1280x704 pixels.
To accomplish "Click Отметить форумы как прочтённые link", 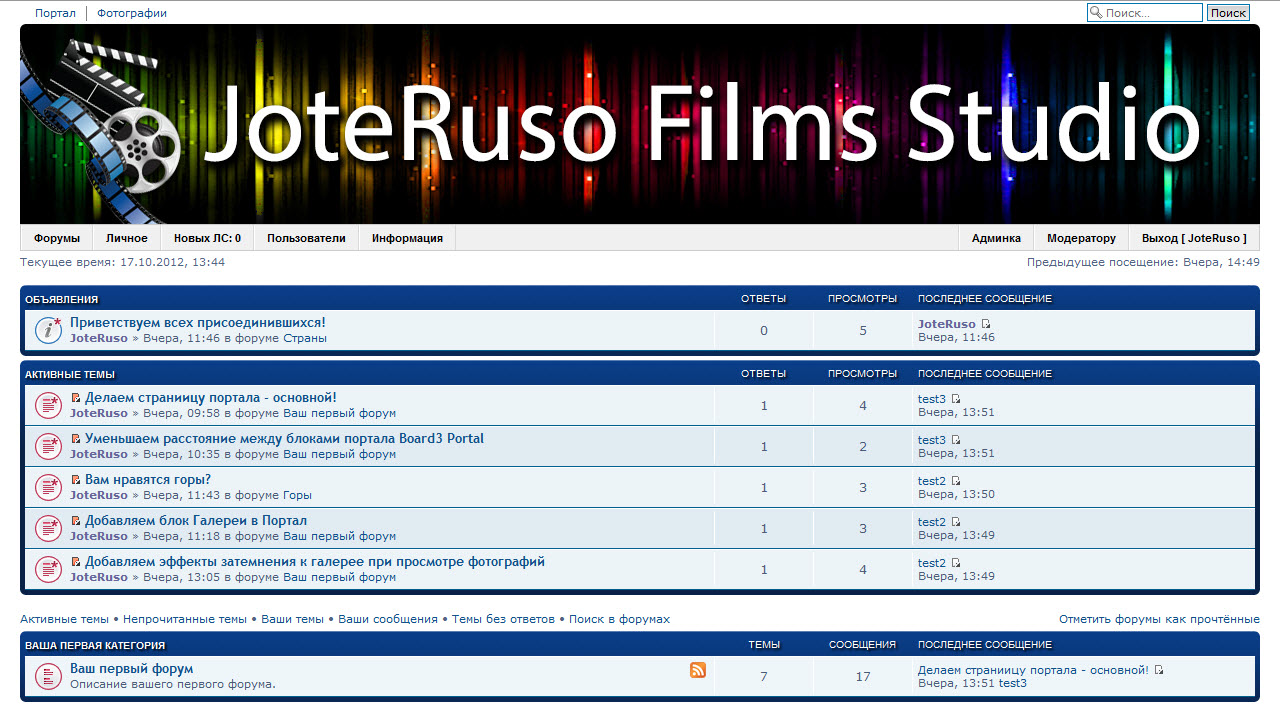I will pos(1159,619).
